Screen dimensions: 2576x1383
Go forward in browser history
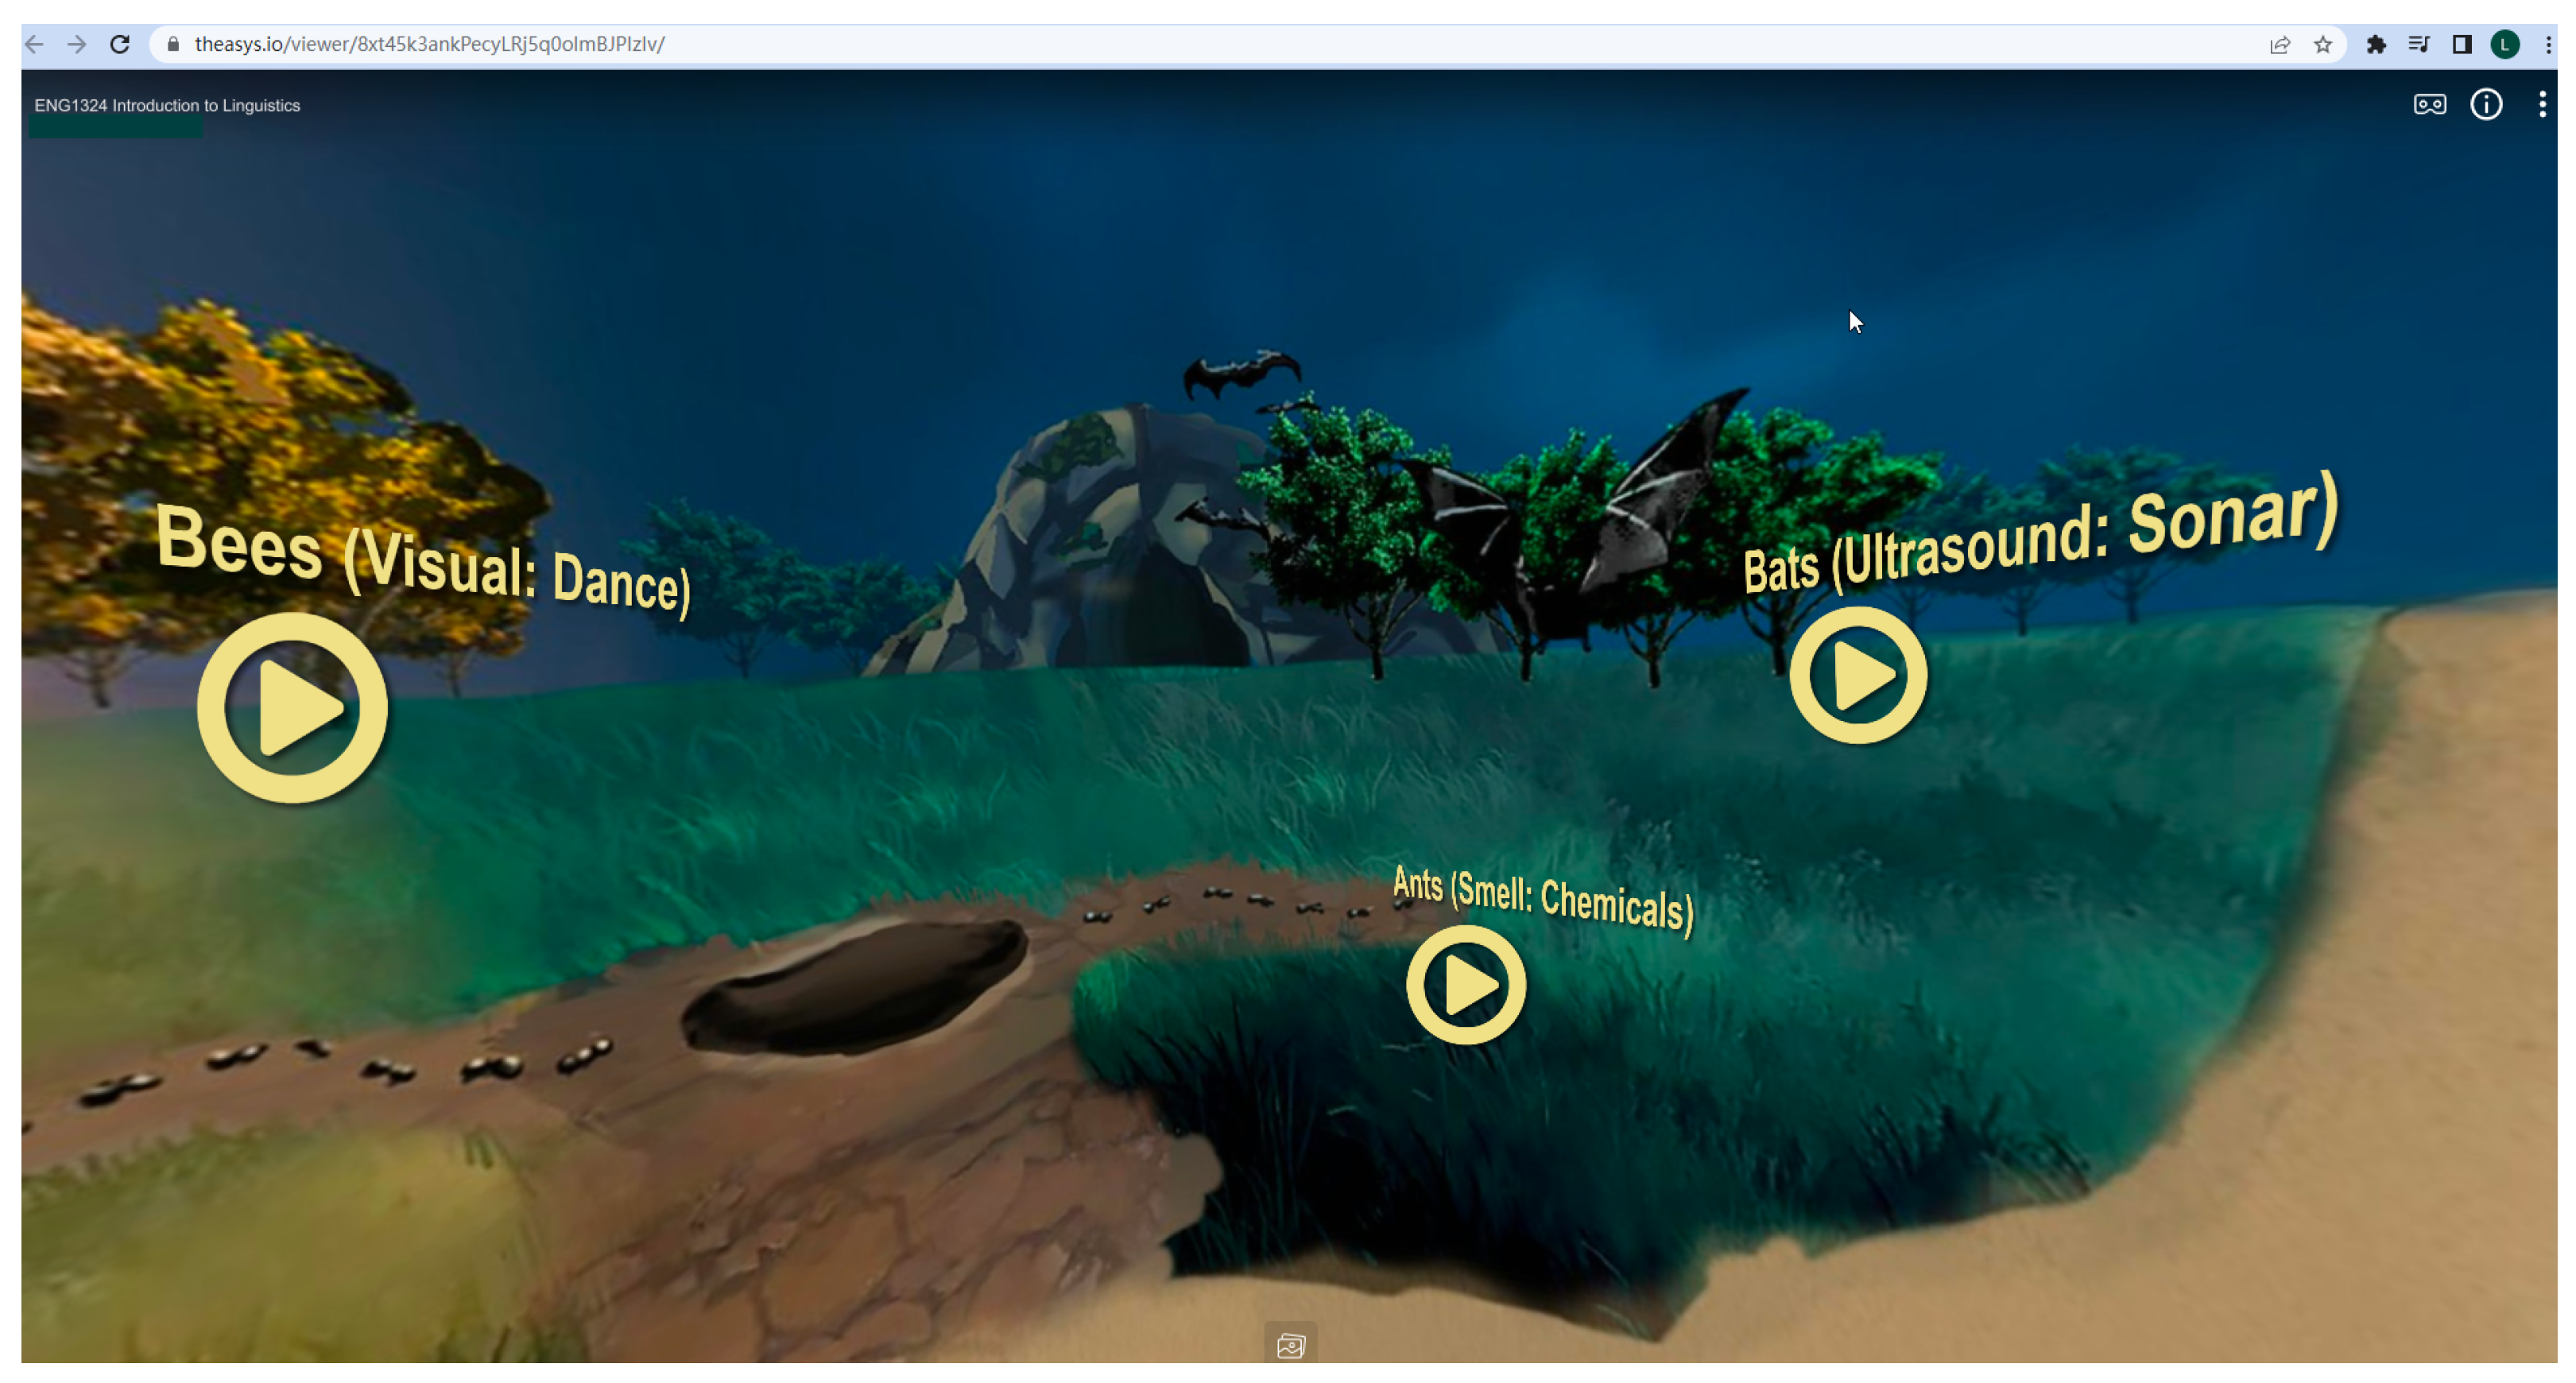pos(77,44)
